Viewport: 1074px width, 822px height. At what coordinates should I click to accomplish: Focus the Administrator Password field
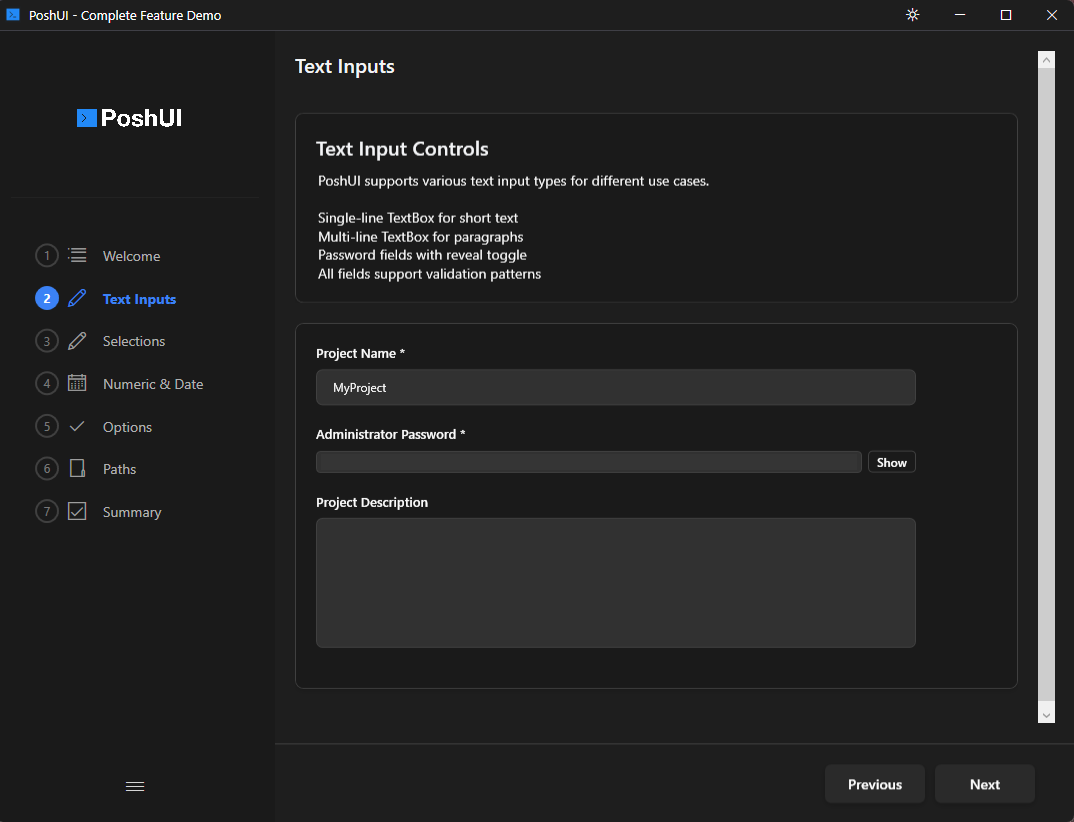588,462
